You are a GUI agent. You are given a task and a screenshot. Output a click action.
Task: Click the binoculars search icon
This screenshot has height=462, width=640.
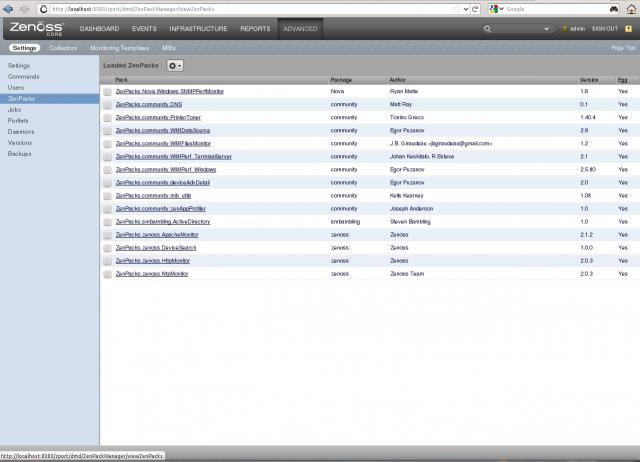[613, 9]
